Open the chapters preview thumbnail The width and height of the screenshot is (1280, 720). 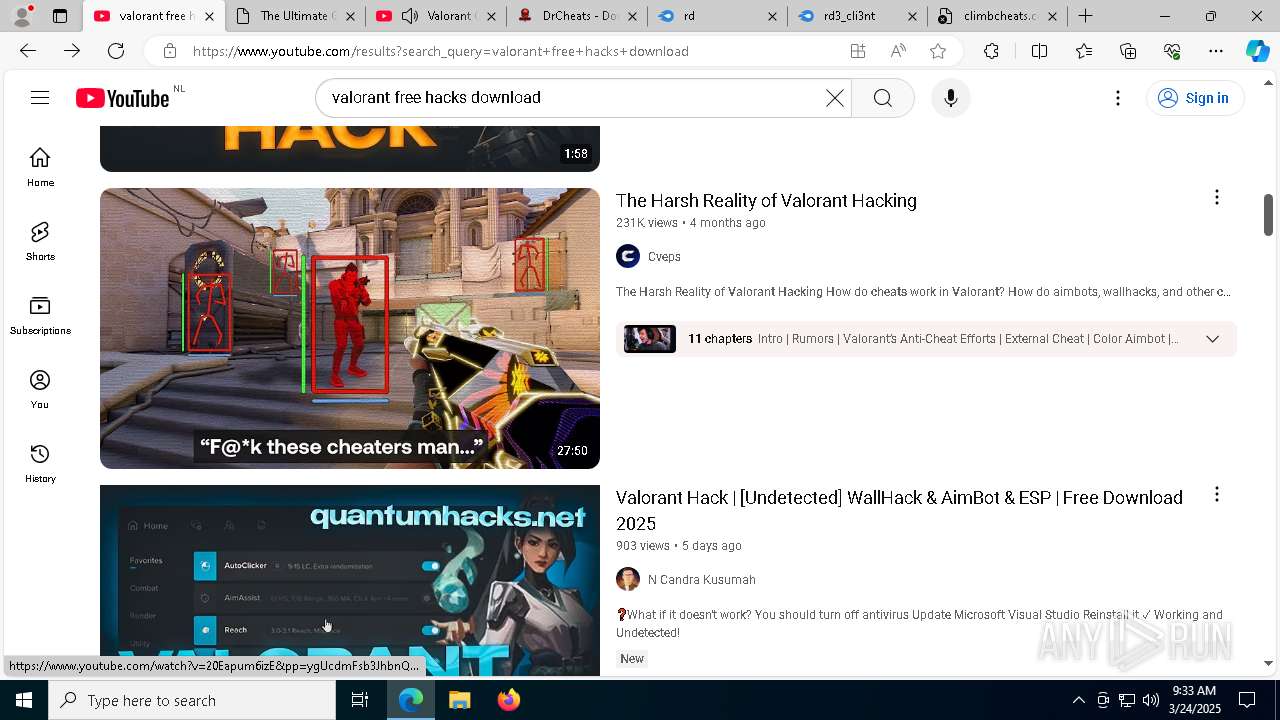click(x=650, y=339)
